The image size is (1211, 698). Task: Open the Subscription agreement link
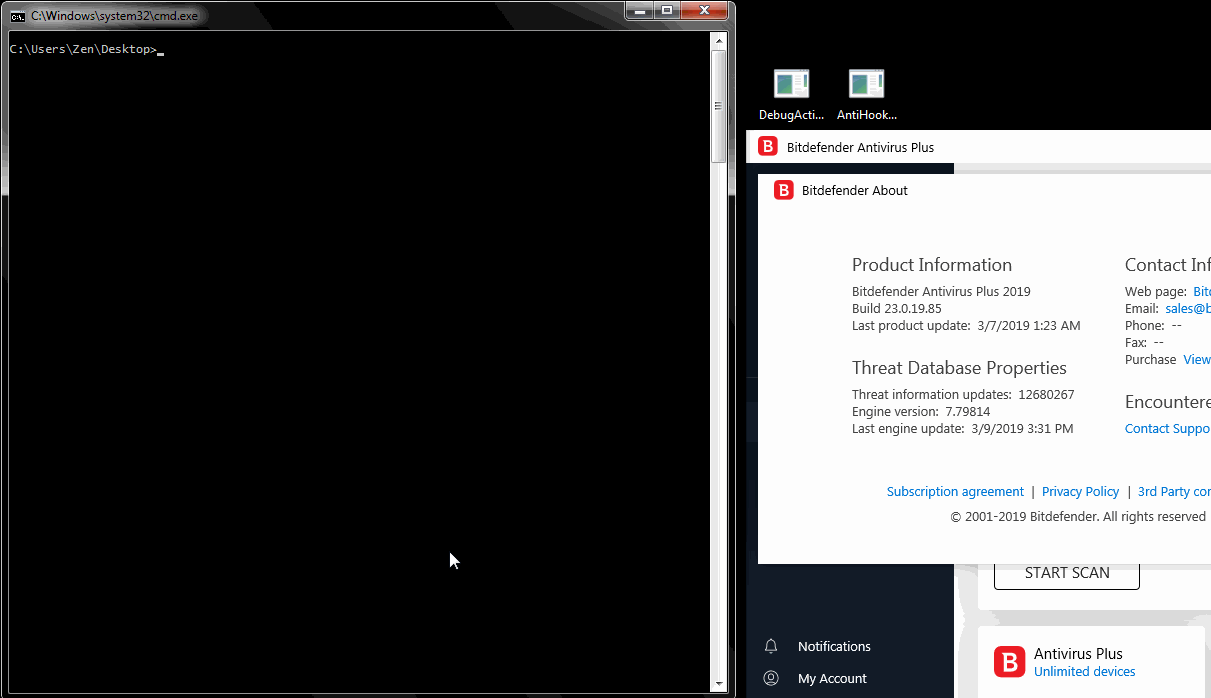(x=955, y=492)
